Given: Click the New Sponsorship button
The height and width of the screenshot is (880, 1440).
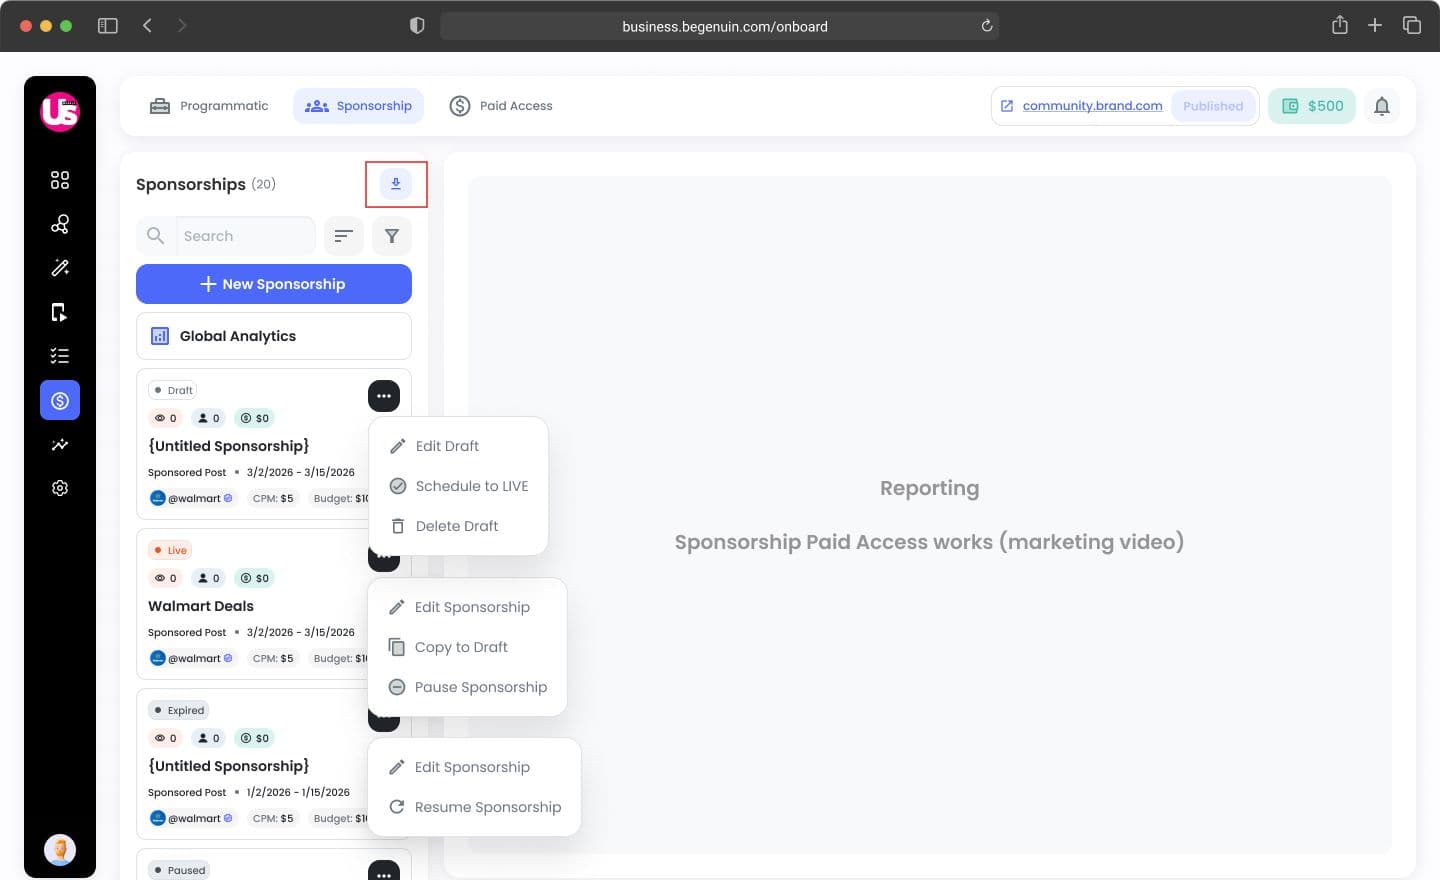Looking at the screenshot, I should click(x=274, y=284).
